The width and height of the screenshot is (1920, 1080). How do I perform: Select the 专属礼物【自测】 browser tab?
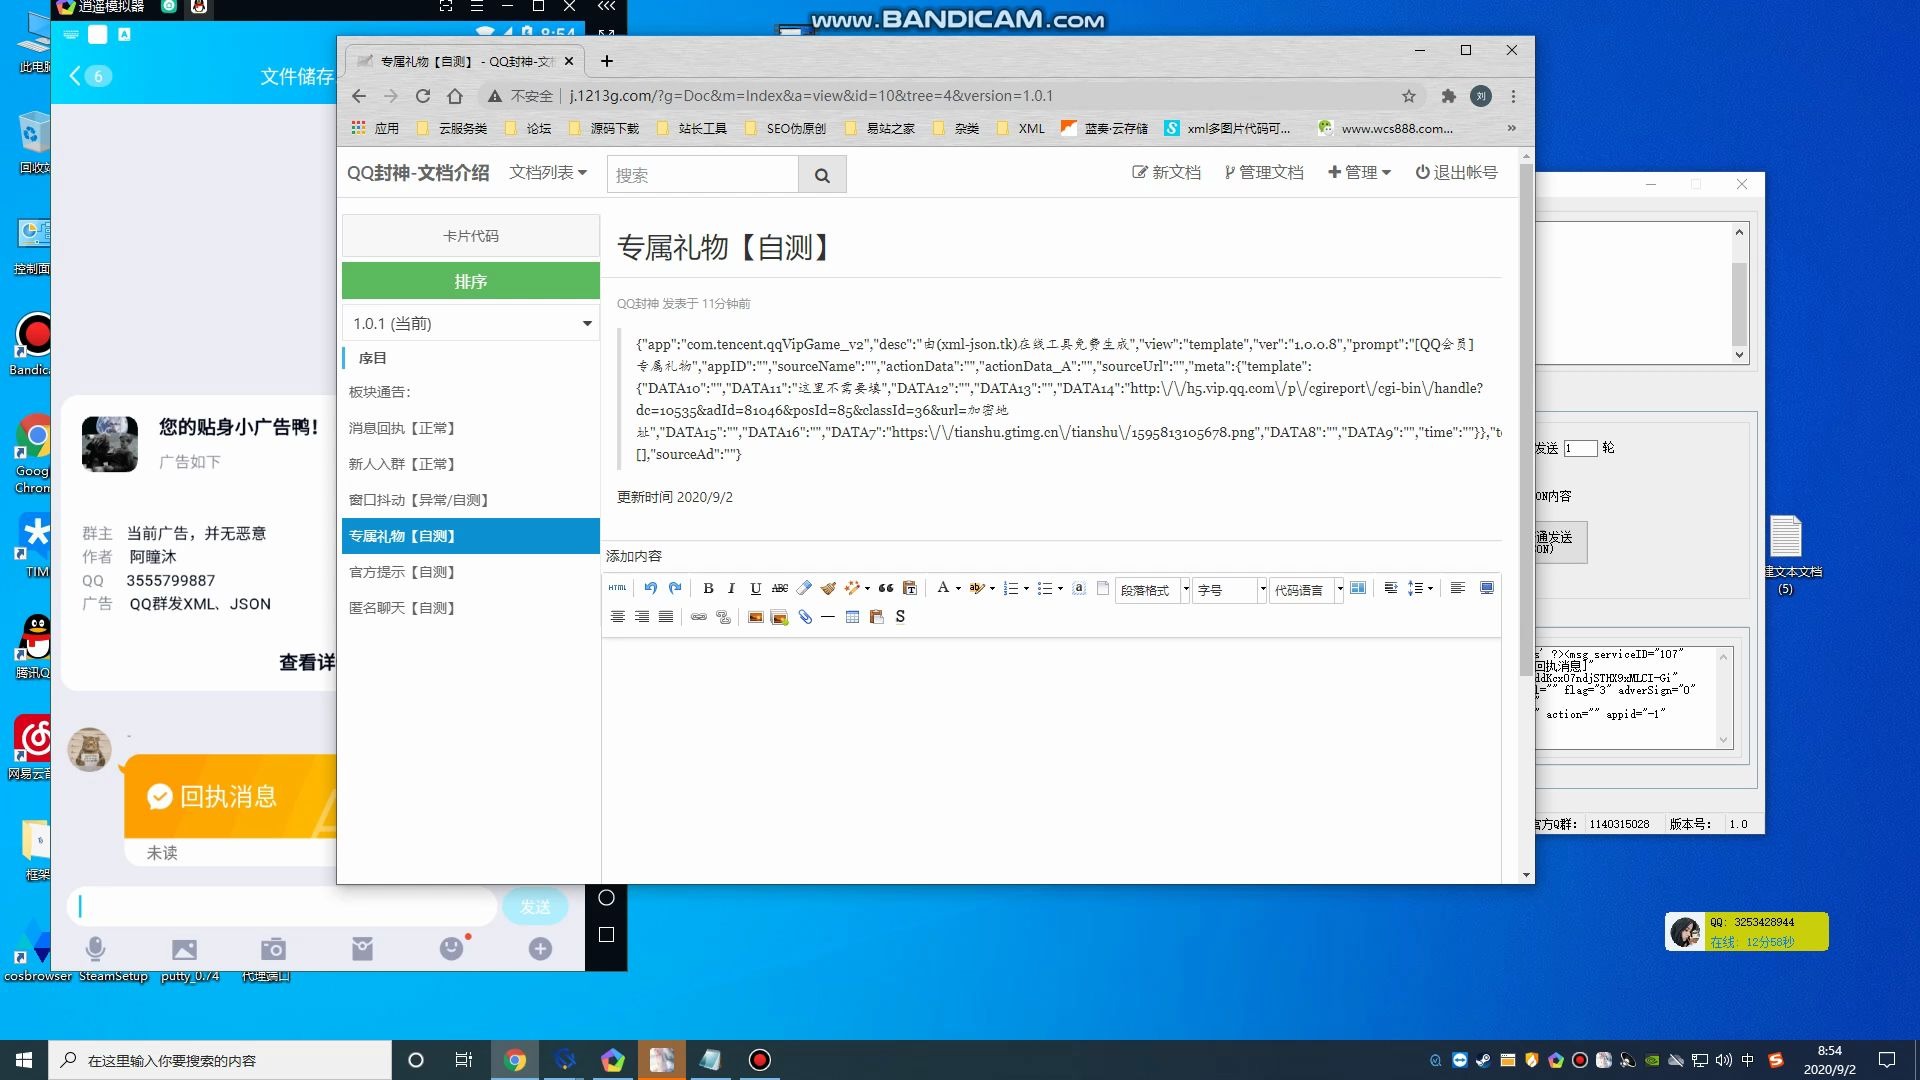pyautogui.click(x=465, y=61)
